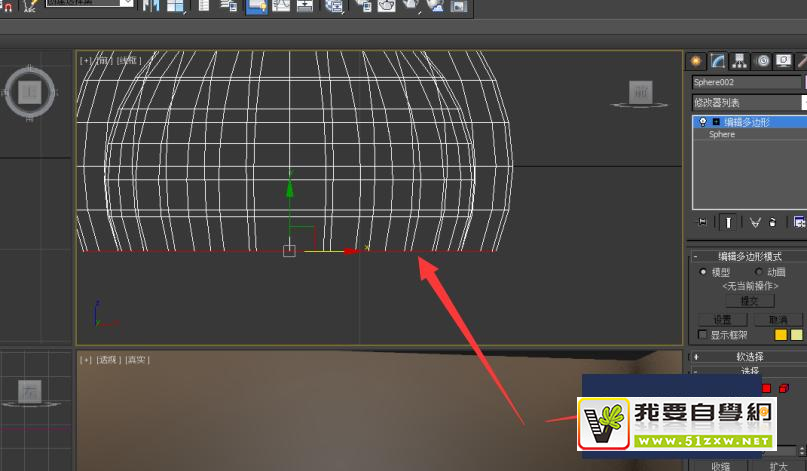Collapse the 编辑多边形模式 rollout
The width and height of the screenshot is (807, 471).
pos(747,256)
